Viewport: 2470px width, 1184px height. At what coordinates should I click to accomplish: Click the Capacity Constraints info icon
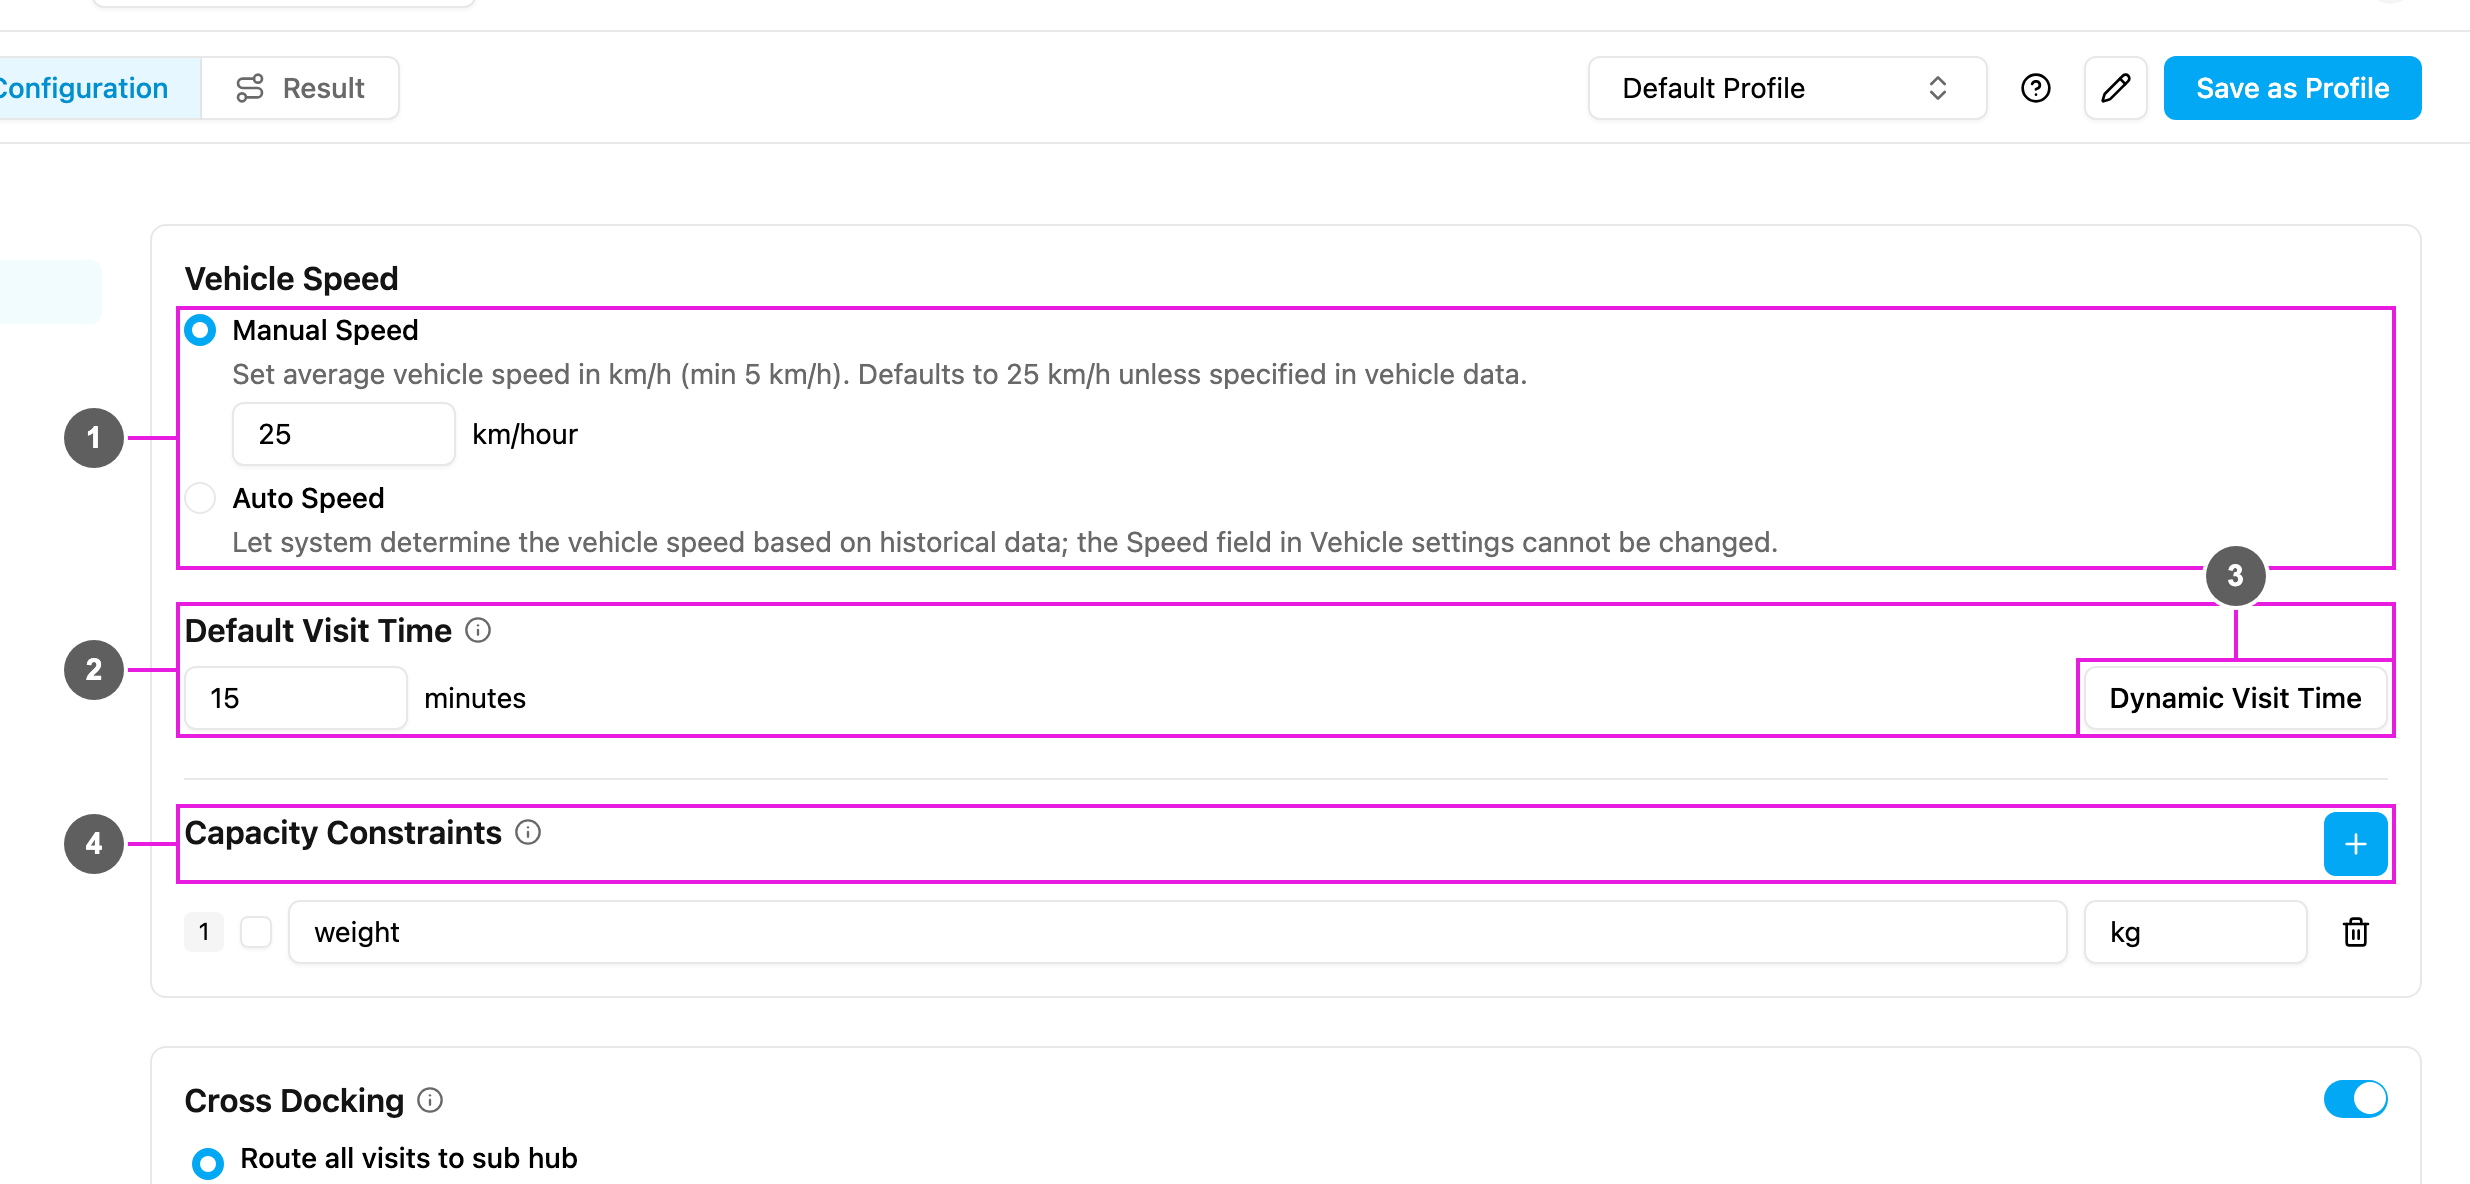[528, 832]
